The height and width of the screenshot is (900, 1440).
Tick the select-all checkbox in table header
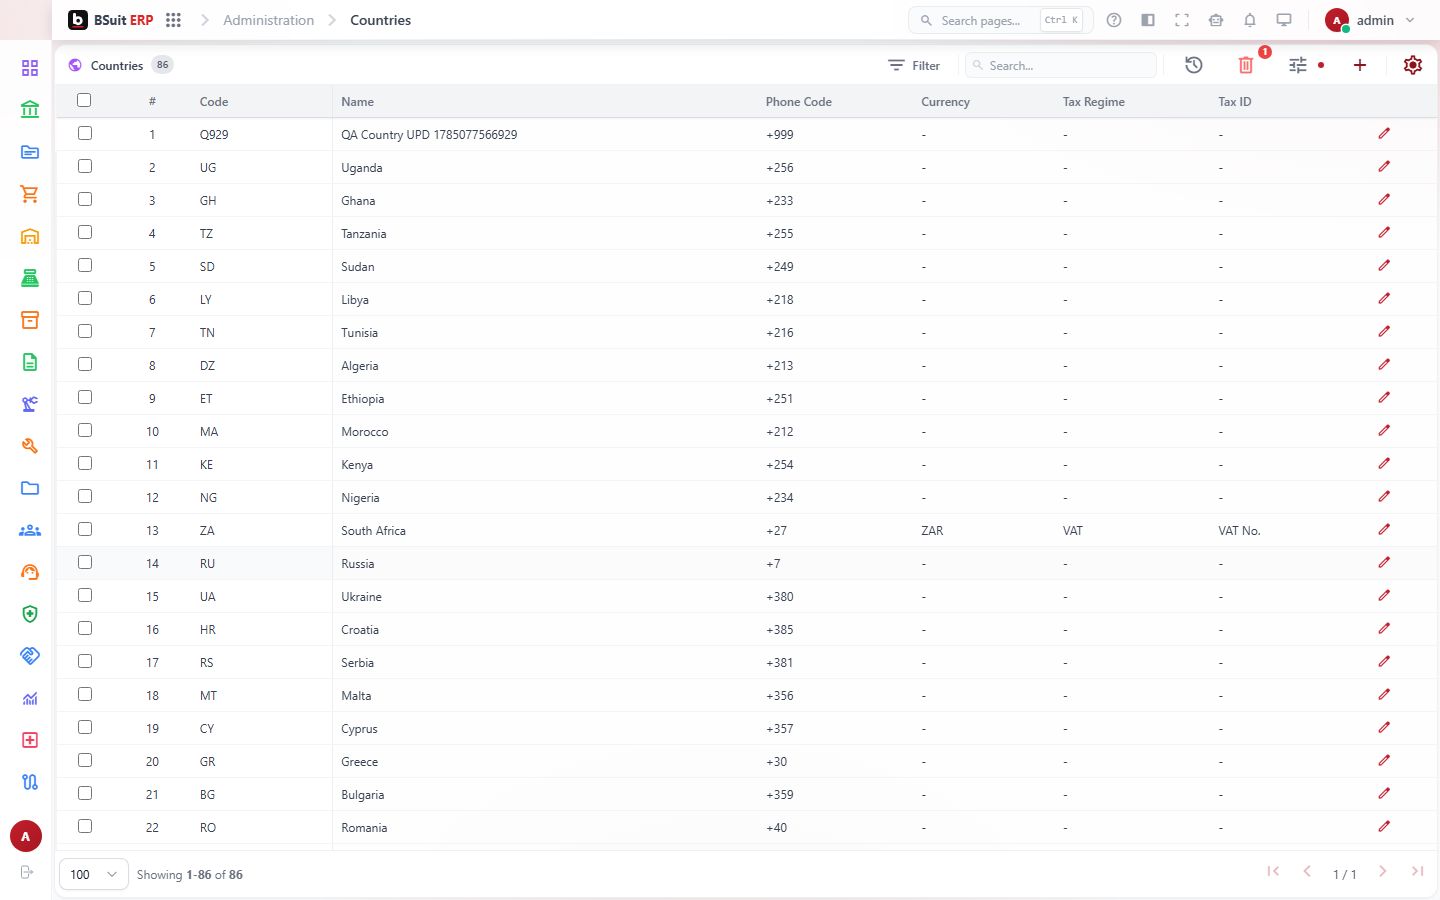tap(84, 100)
